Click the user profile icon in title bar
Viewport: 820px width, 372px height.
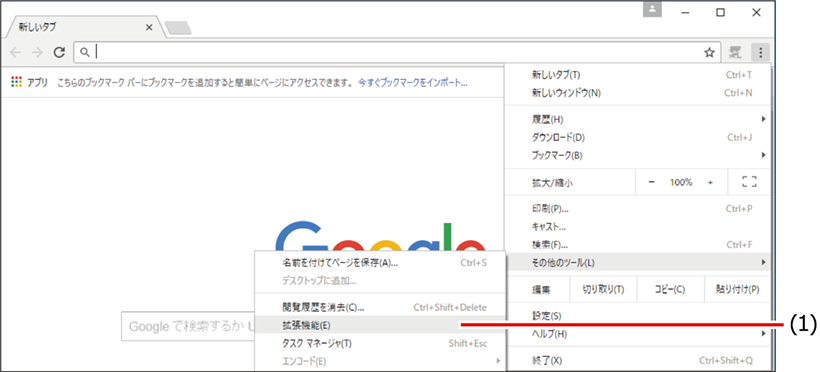pyautogui.click(x=652, y=10)
